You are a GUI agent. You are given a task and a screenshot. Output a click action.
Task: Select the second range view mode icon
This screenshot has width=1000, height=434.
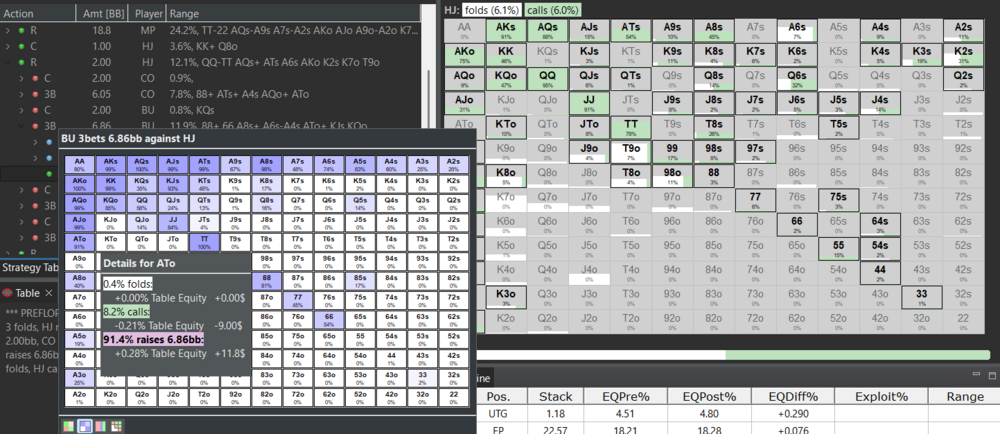[x=85, y=425]
